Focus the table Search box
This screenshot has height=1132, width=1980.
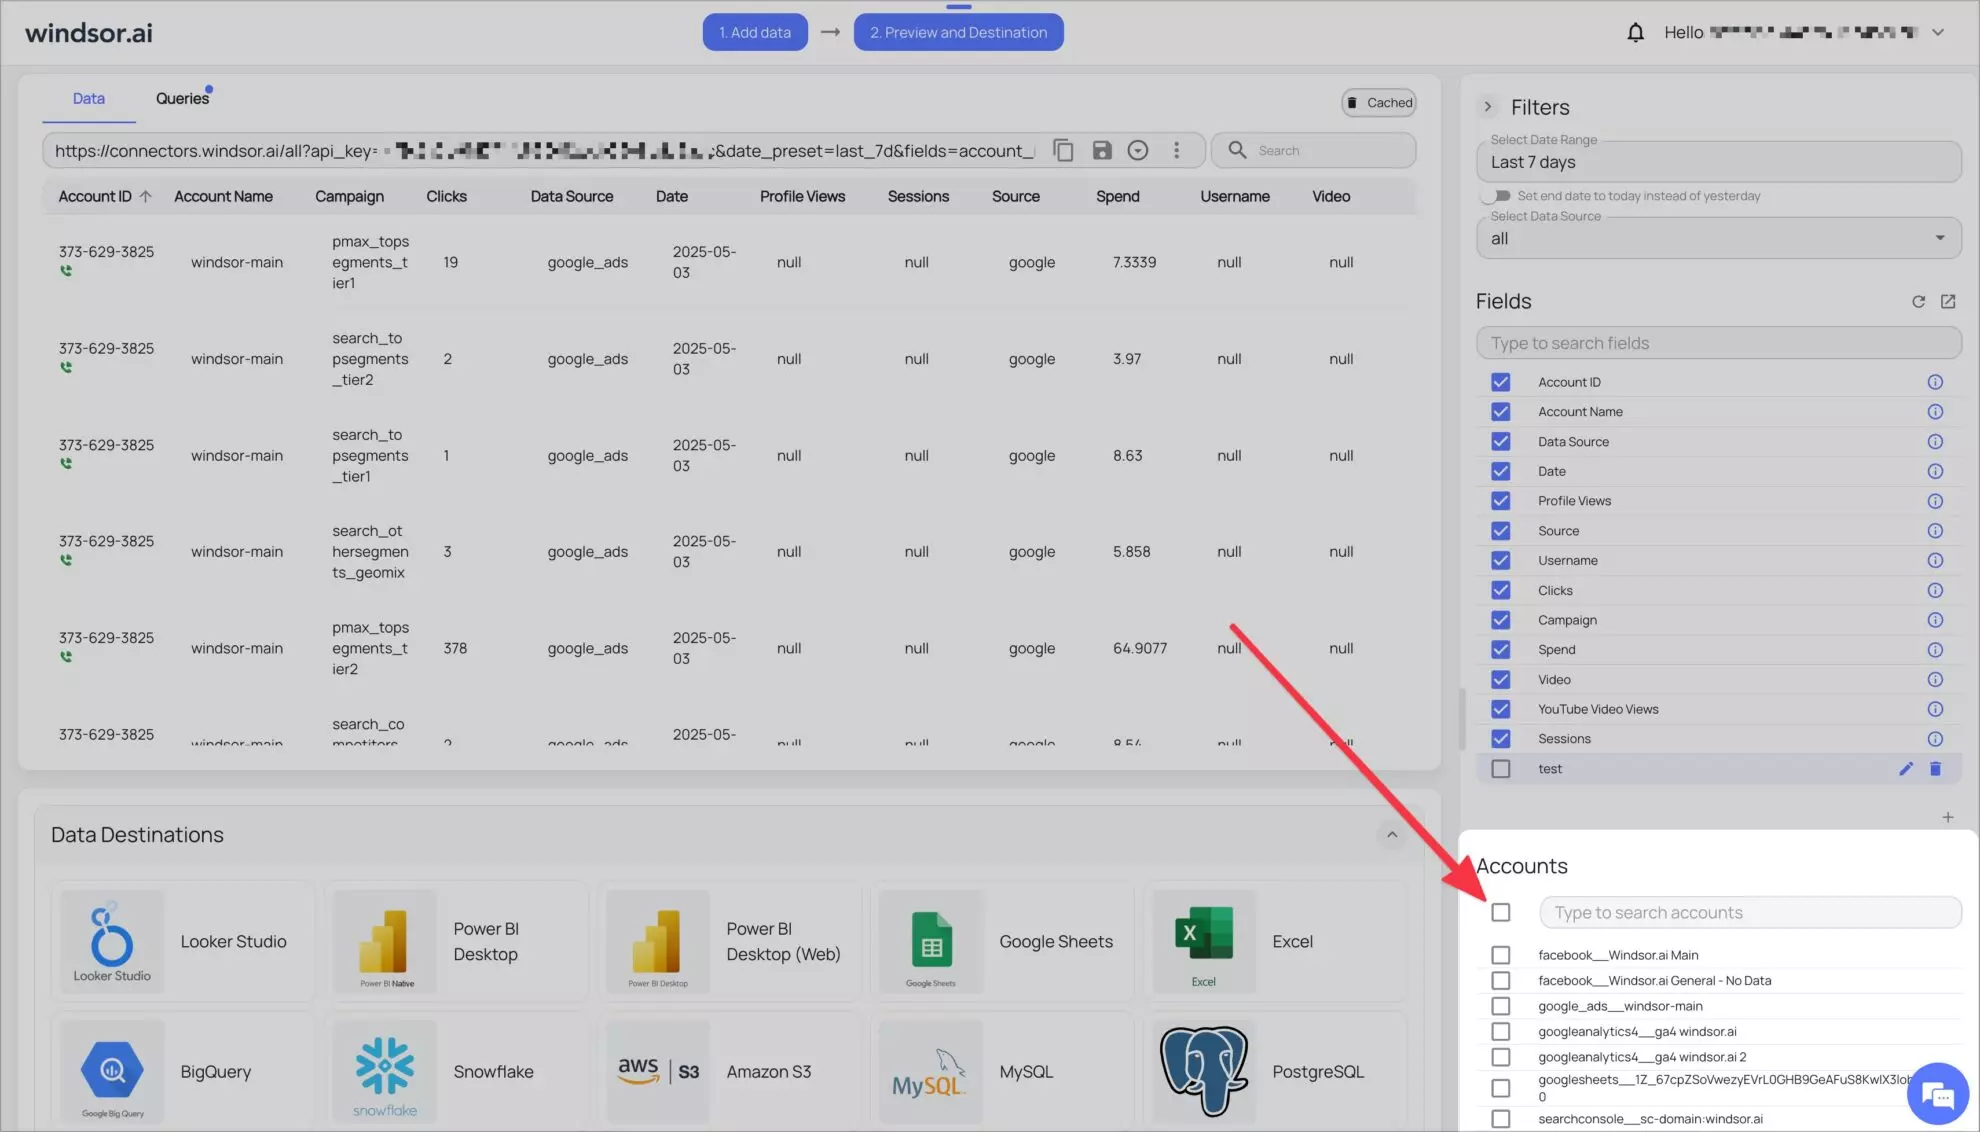coord(1313,150)
